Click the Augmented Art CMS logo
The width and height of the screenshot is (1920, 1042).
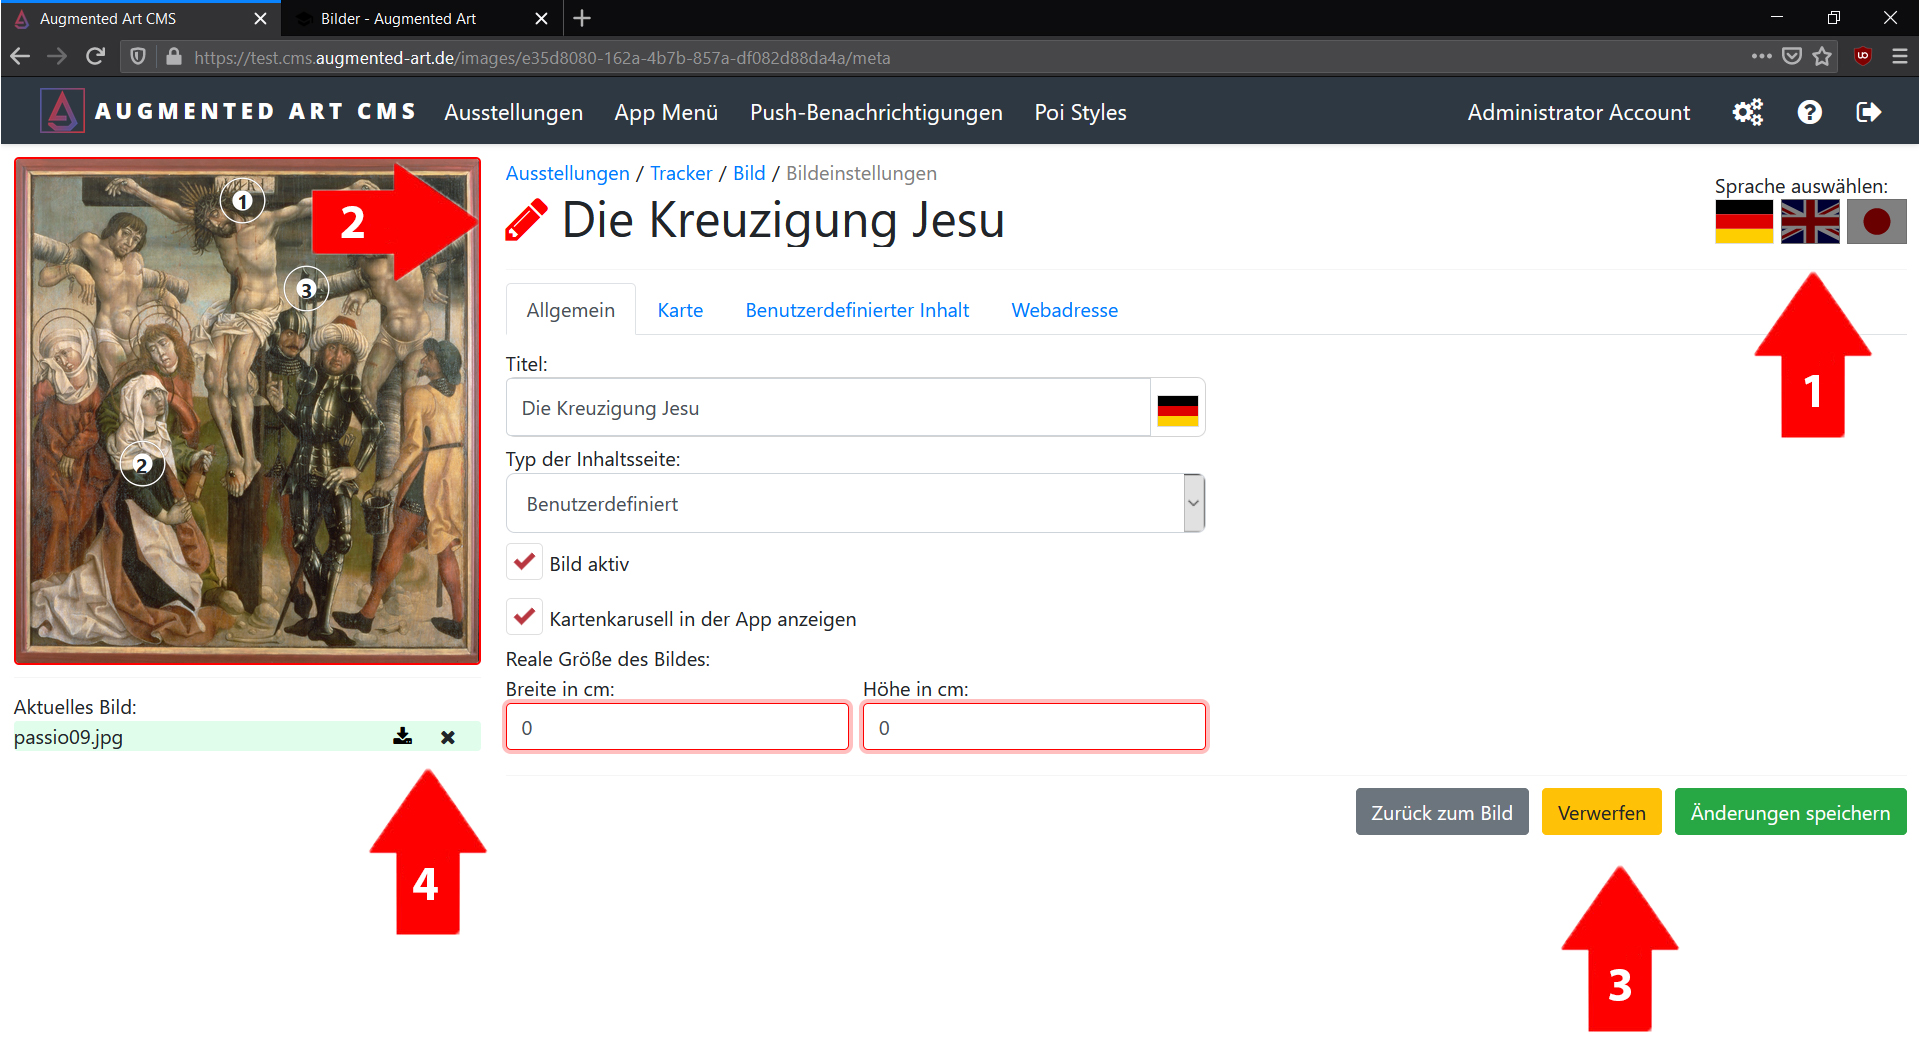(228, 112)
